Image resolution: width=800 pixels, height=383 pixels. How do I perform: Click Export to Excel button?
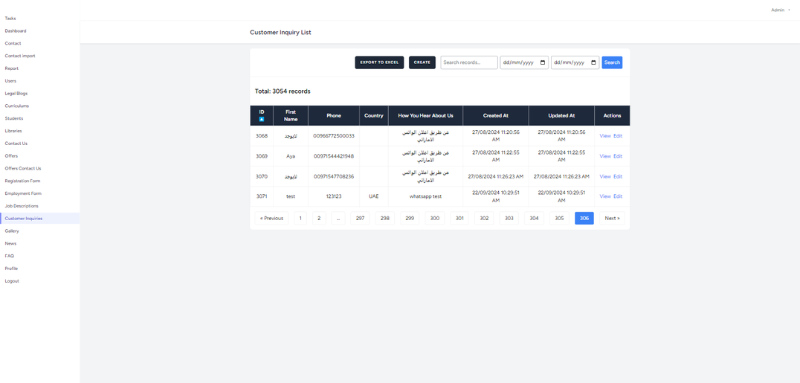380,62
